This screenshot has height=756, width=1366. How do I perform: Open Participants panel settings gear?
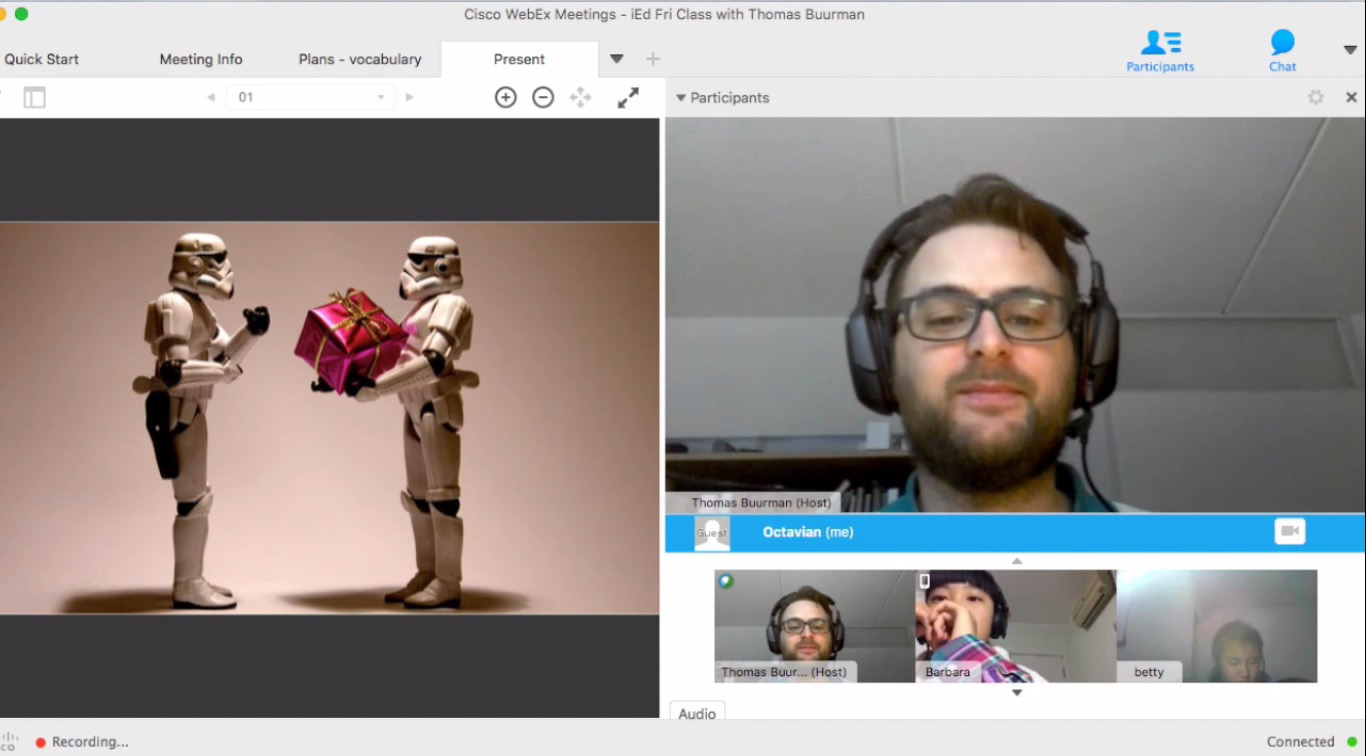[1316, 97]
